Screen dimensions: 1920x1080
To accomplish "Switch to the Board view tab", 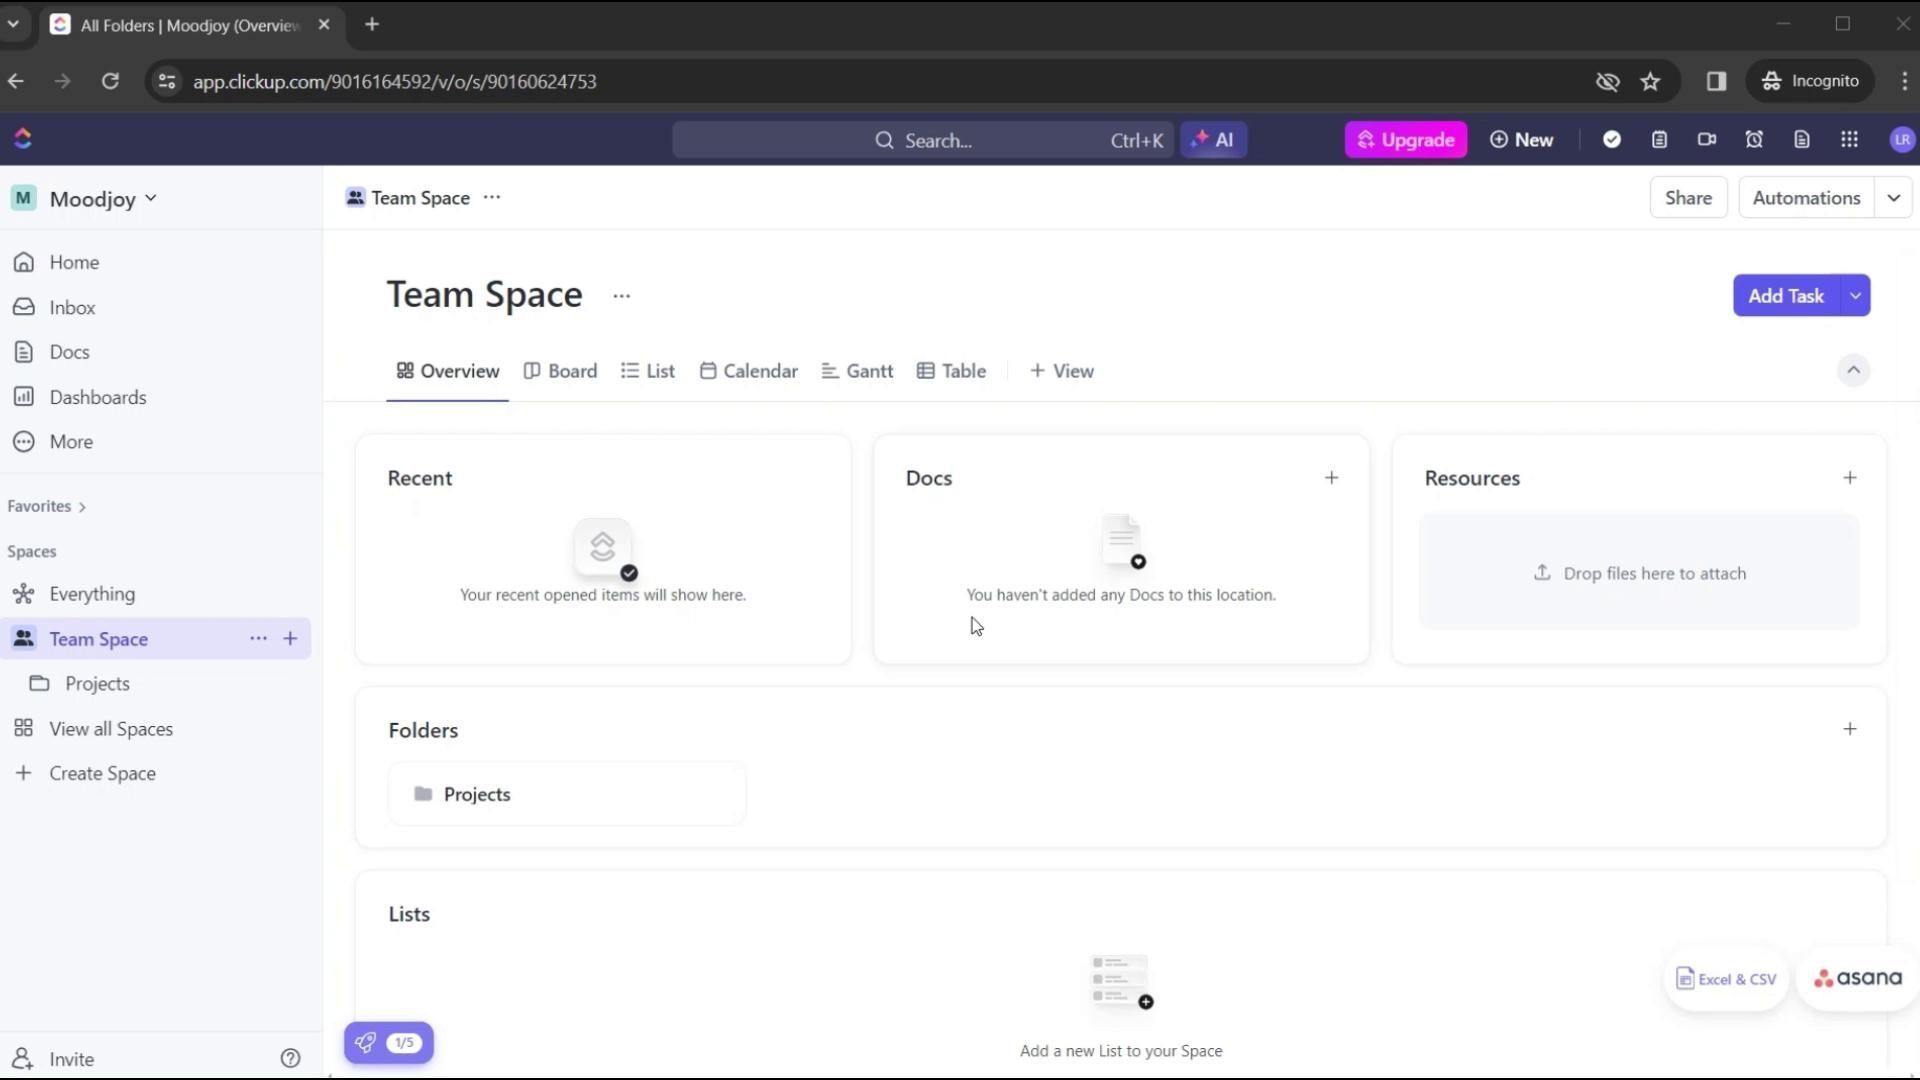I will pos(560,371).
